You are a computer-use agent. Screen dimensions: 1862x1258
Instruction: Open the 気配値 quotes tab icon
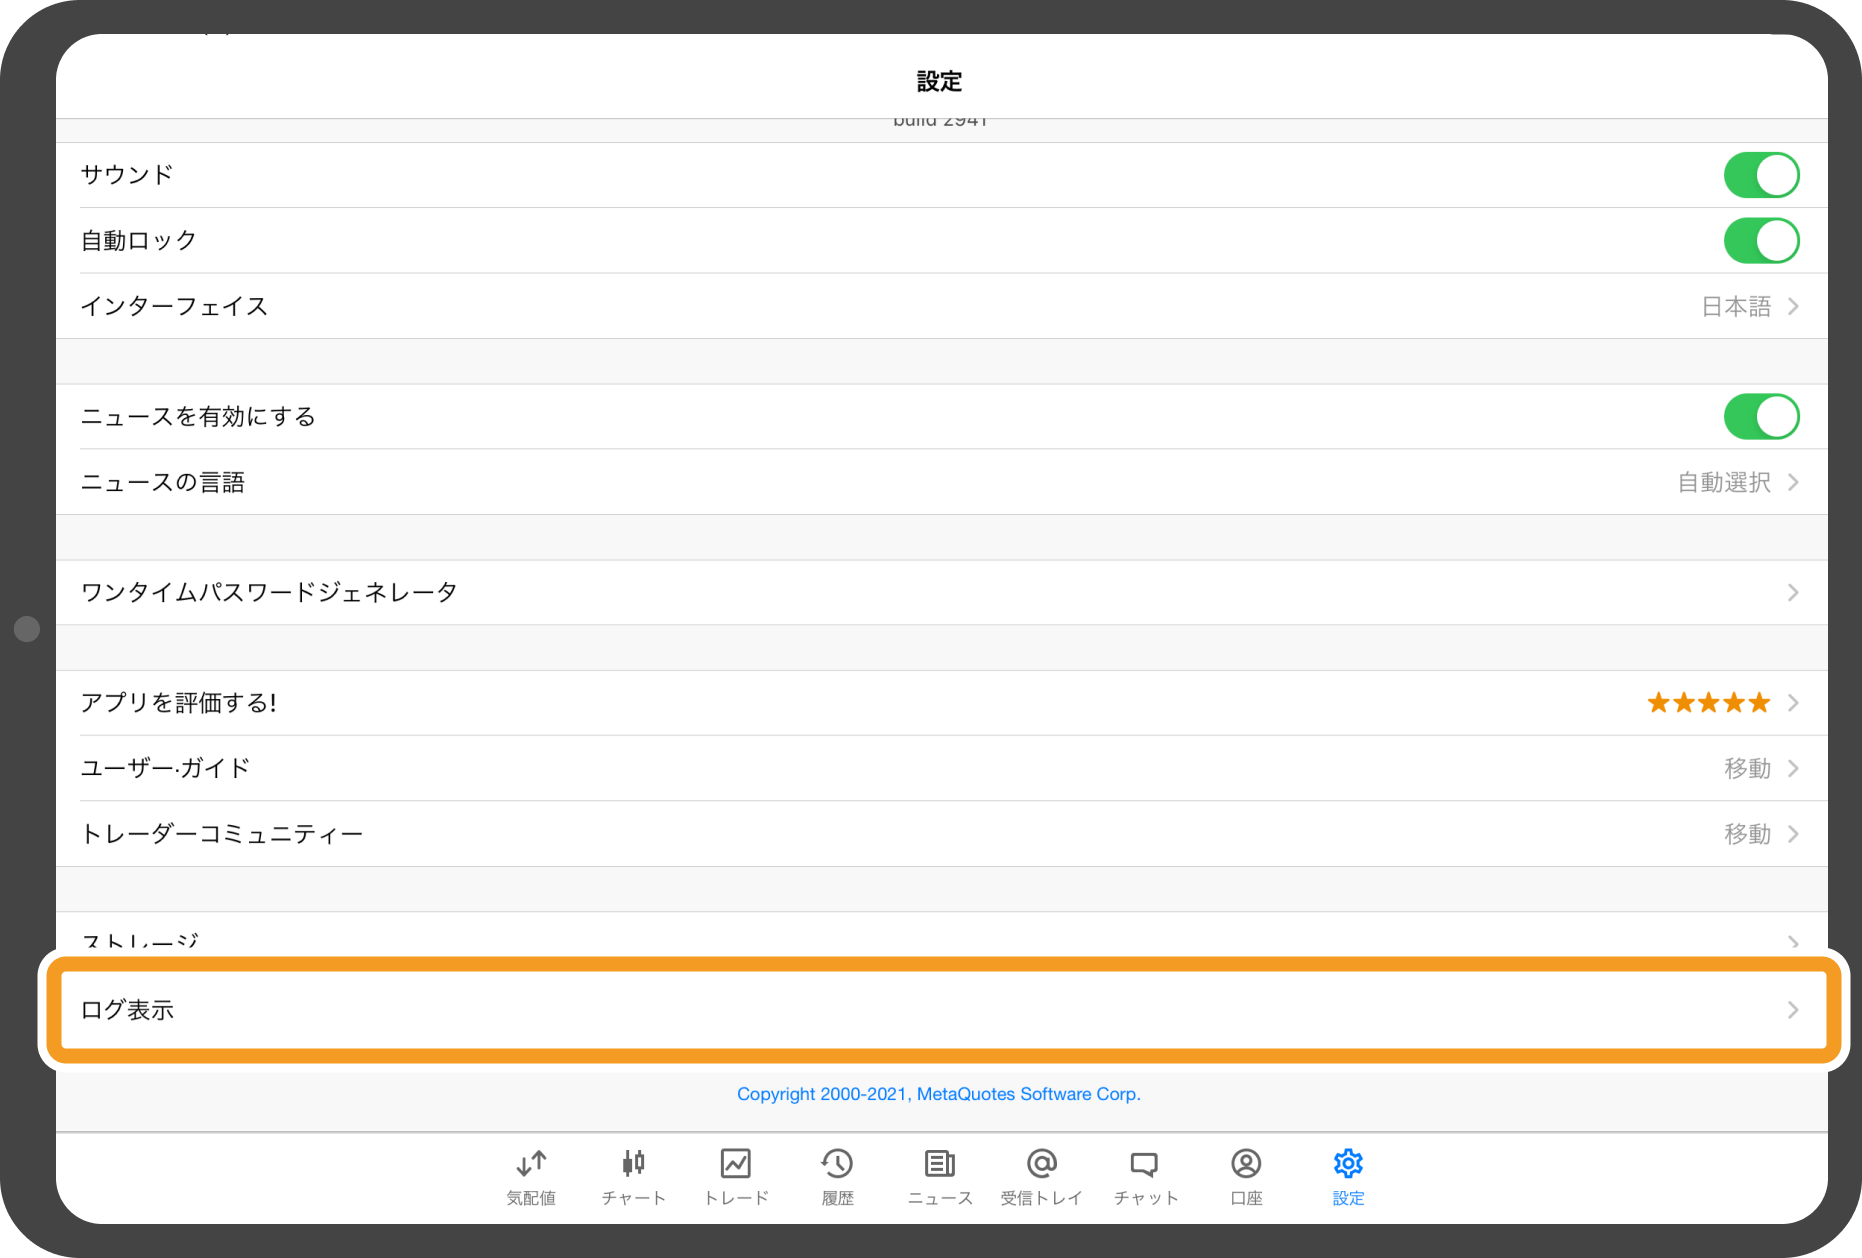(x=531, y=1163)
